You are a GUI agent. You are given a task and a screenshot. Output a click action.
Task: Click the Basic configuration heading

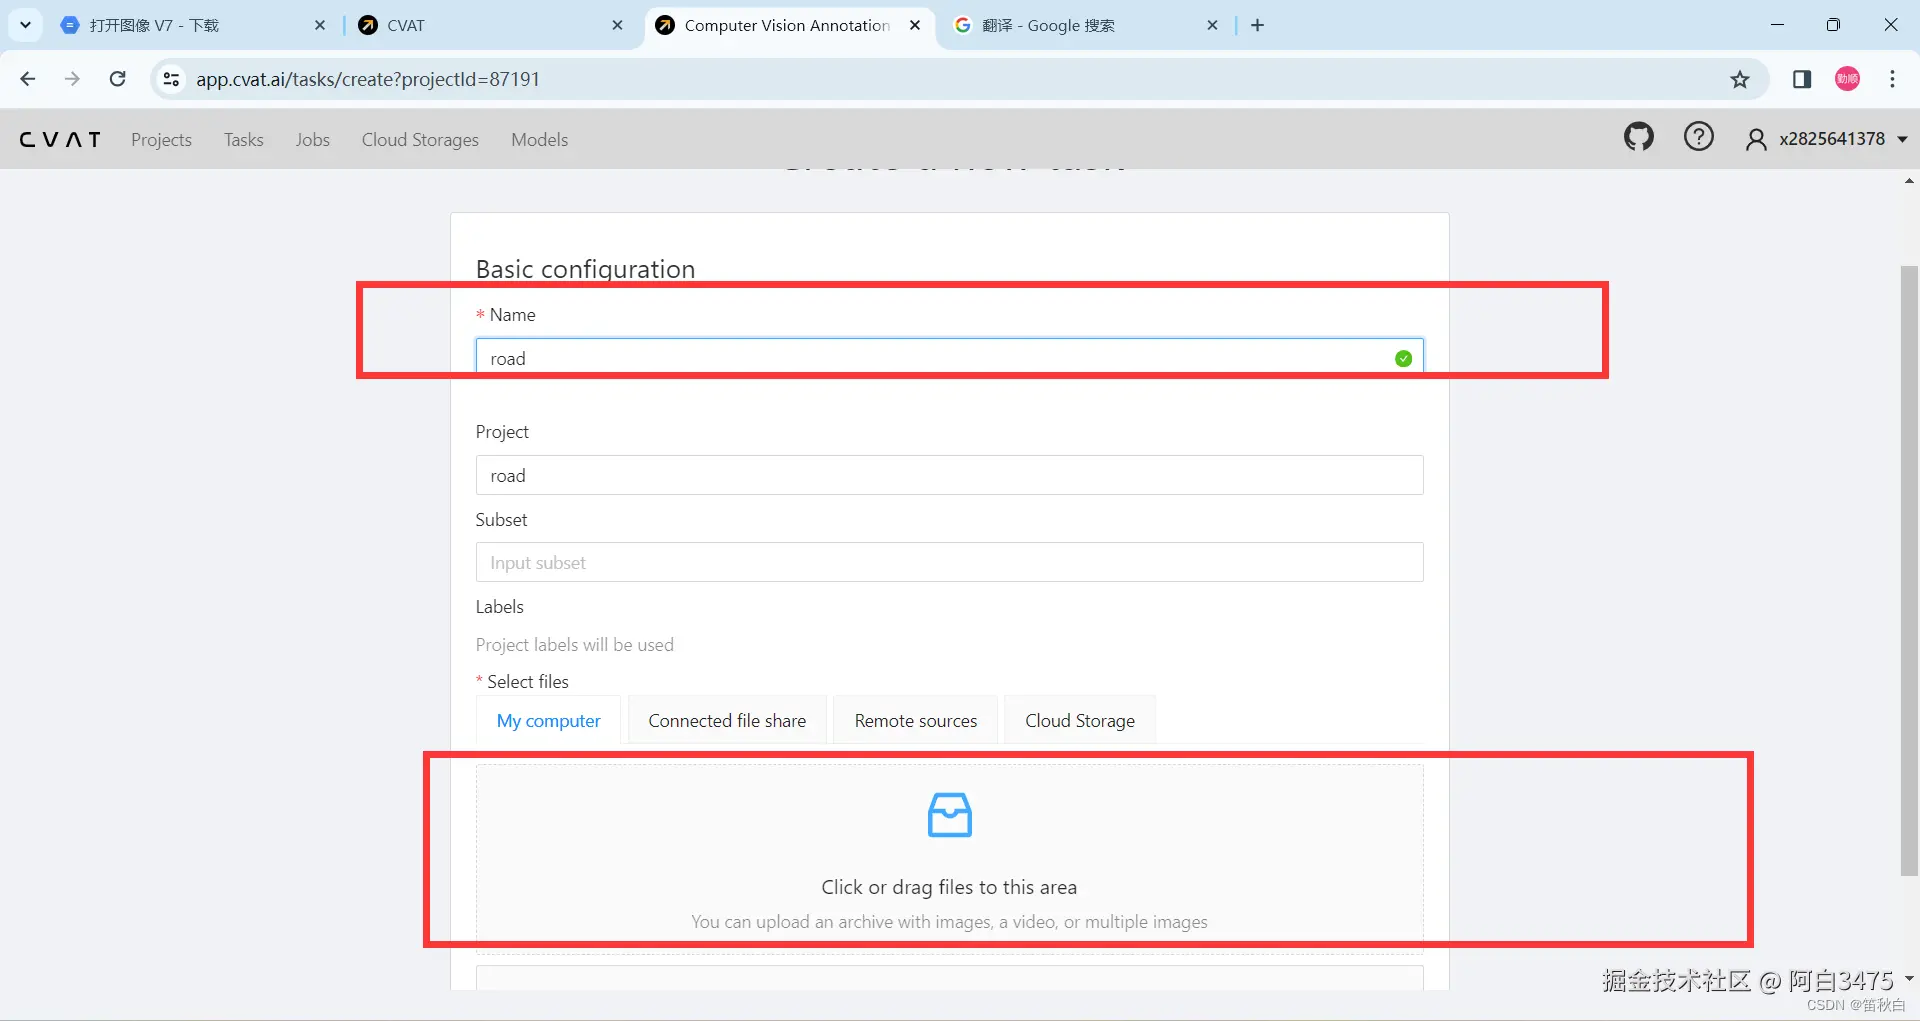585,269
